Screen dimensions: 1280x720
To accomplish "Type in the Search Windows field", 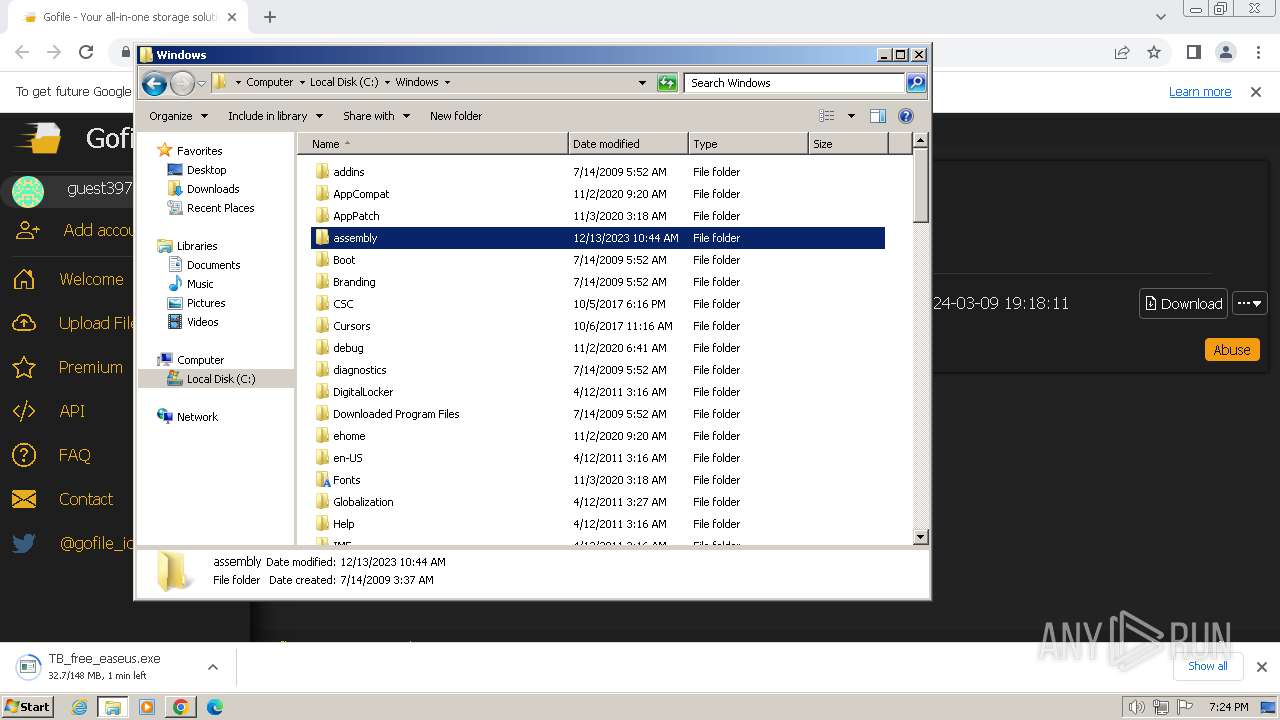I will click(795, 83).
